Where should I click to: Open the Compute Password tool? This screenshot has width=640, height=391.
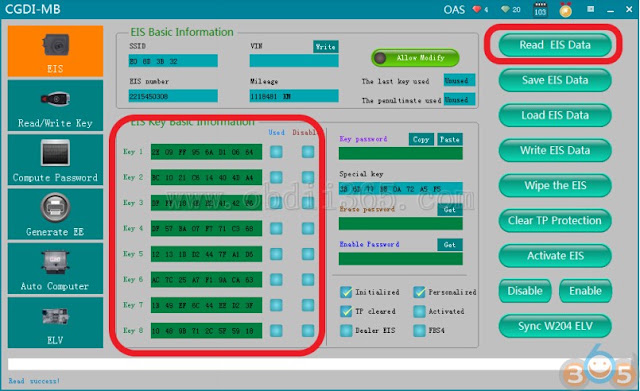[x=55, y=160]
